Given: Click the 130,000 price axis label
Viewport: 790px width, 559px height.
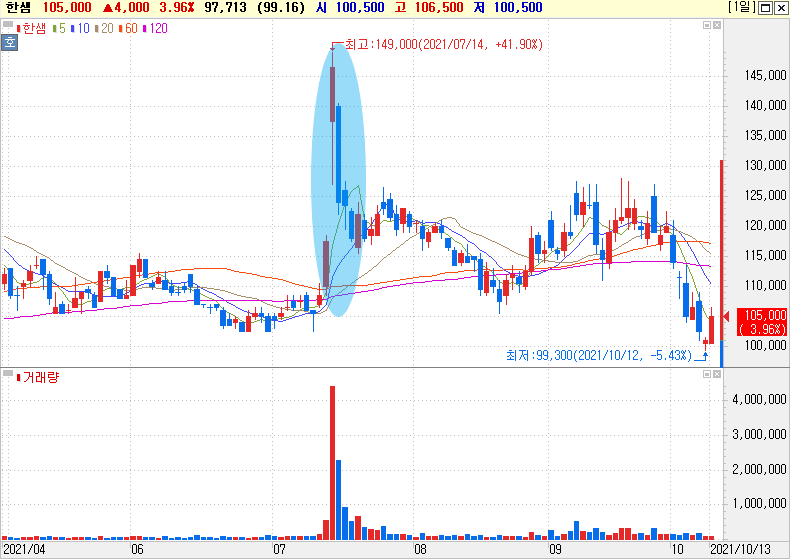Looking at the screenshot, I should pyautogui.click(x=765, y=165).
